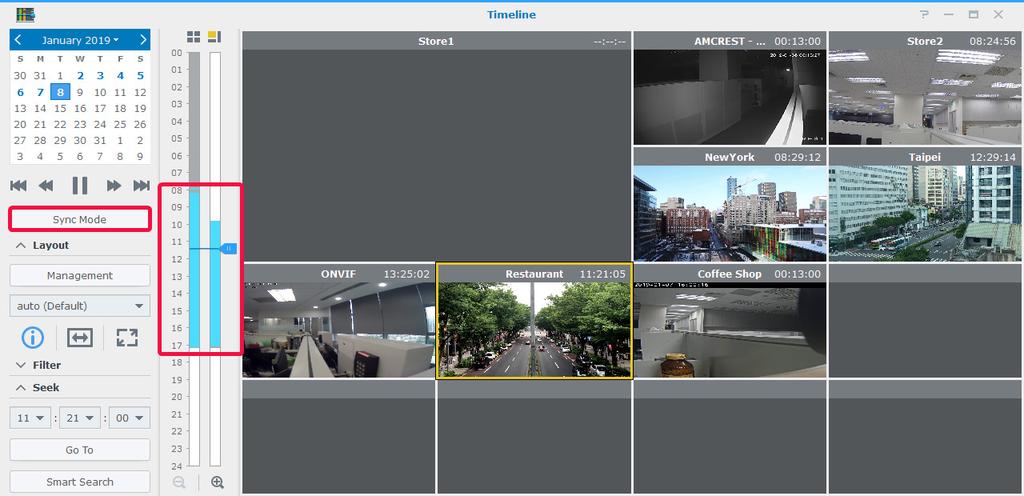This screenshot has height=496, width=1024.
Task: Click the Go To button
Action: tap(80, 450)
